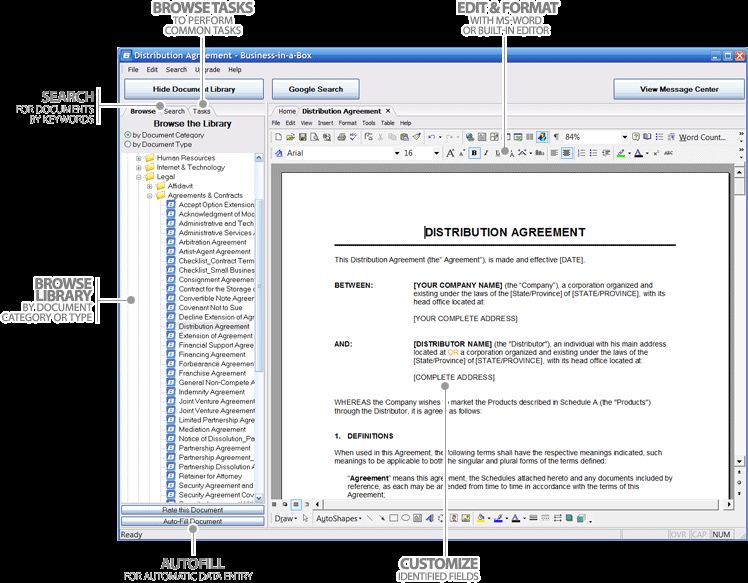The image size is (748, 583).
Task: Open the main window Help menu
Action: 234,70
